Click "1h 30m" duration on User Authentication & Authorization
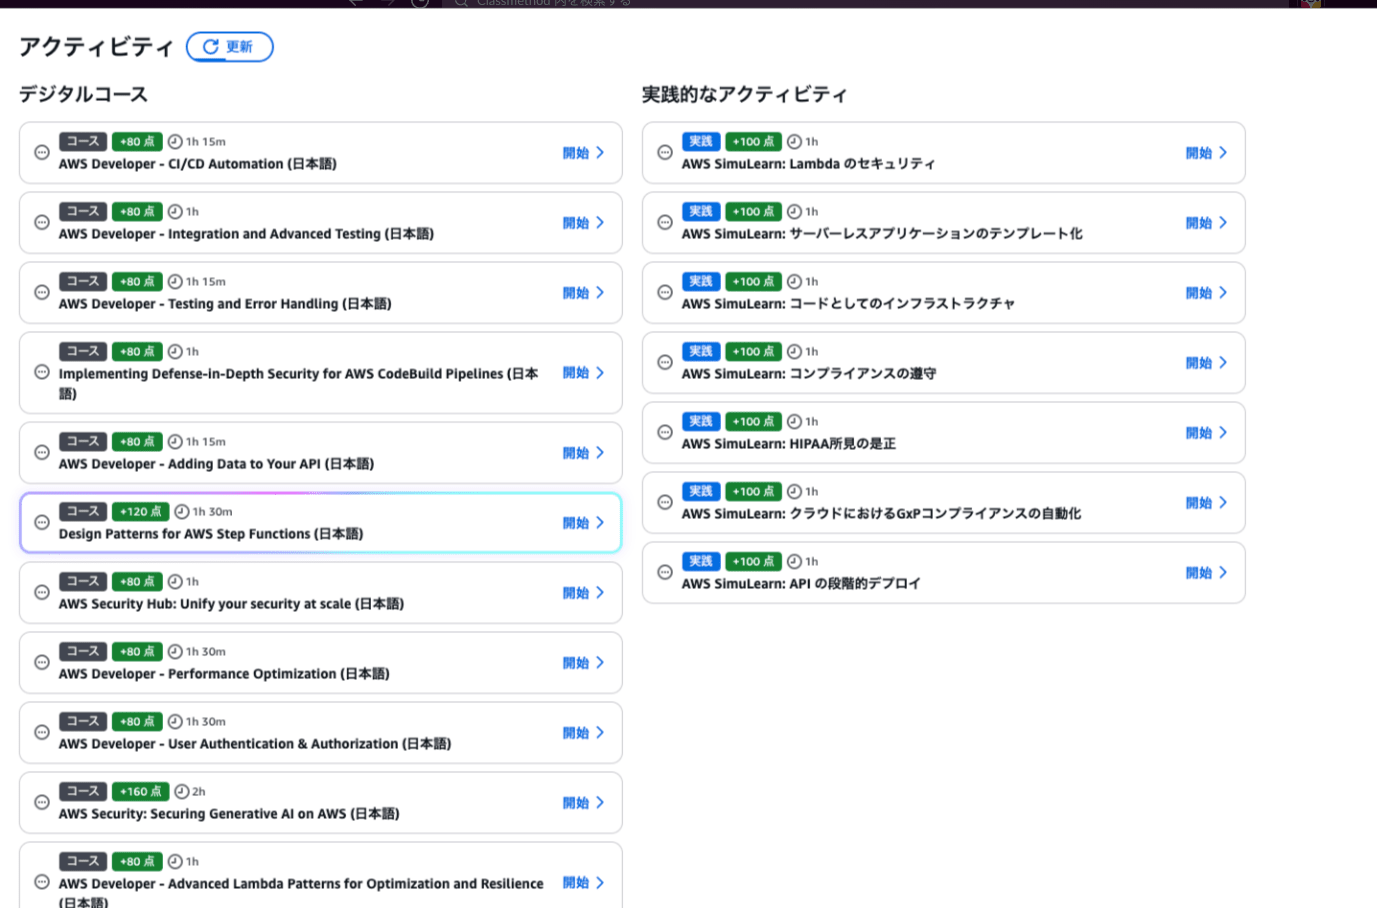 (206, 722)
